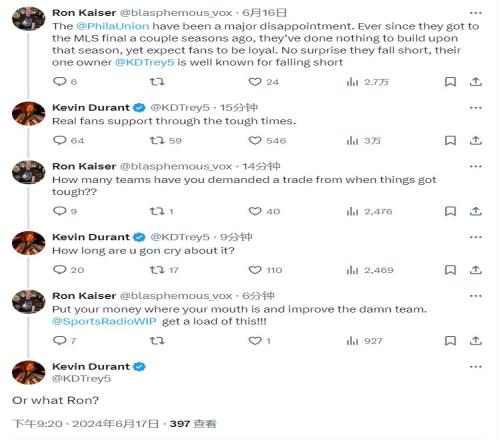The height and width of the screenshot is (440, 500).
Task: Bookmark the 'How long are u' tweet
Action: (450, 270)
